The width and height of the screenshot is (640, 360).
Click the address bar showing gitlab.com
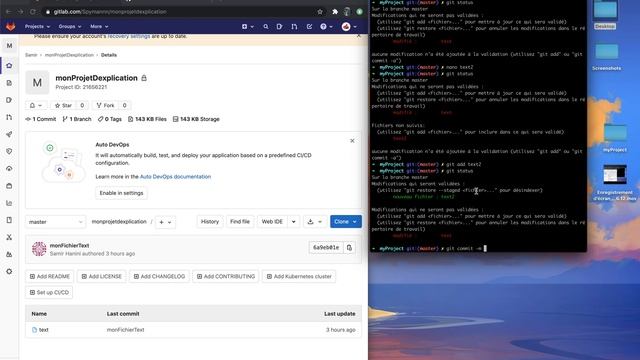click(180, 12)
